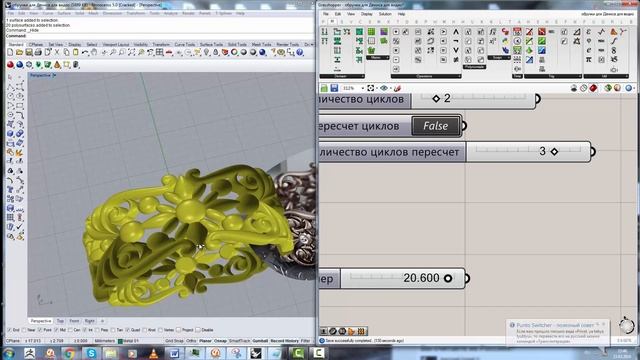The height and width of the screenshot is (360, 640).
Task: Toggle the Near osnap checkbox
Action: click(x=24, y=330)
